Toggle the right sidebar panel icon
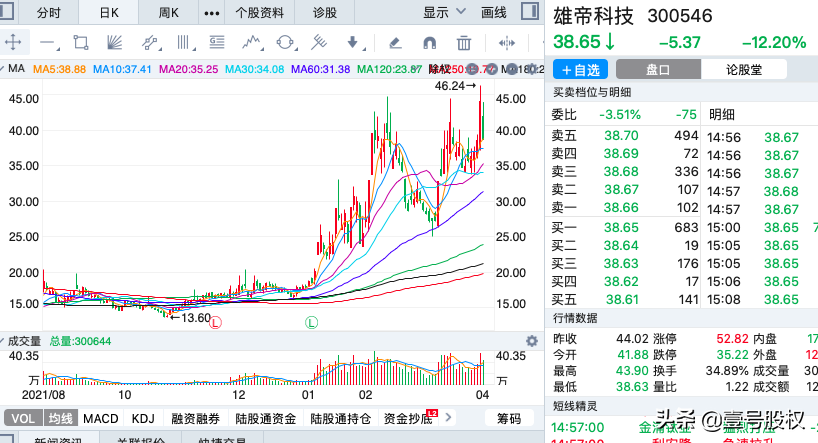This screenshot has height=443, width=818. tap(530, 11)
